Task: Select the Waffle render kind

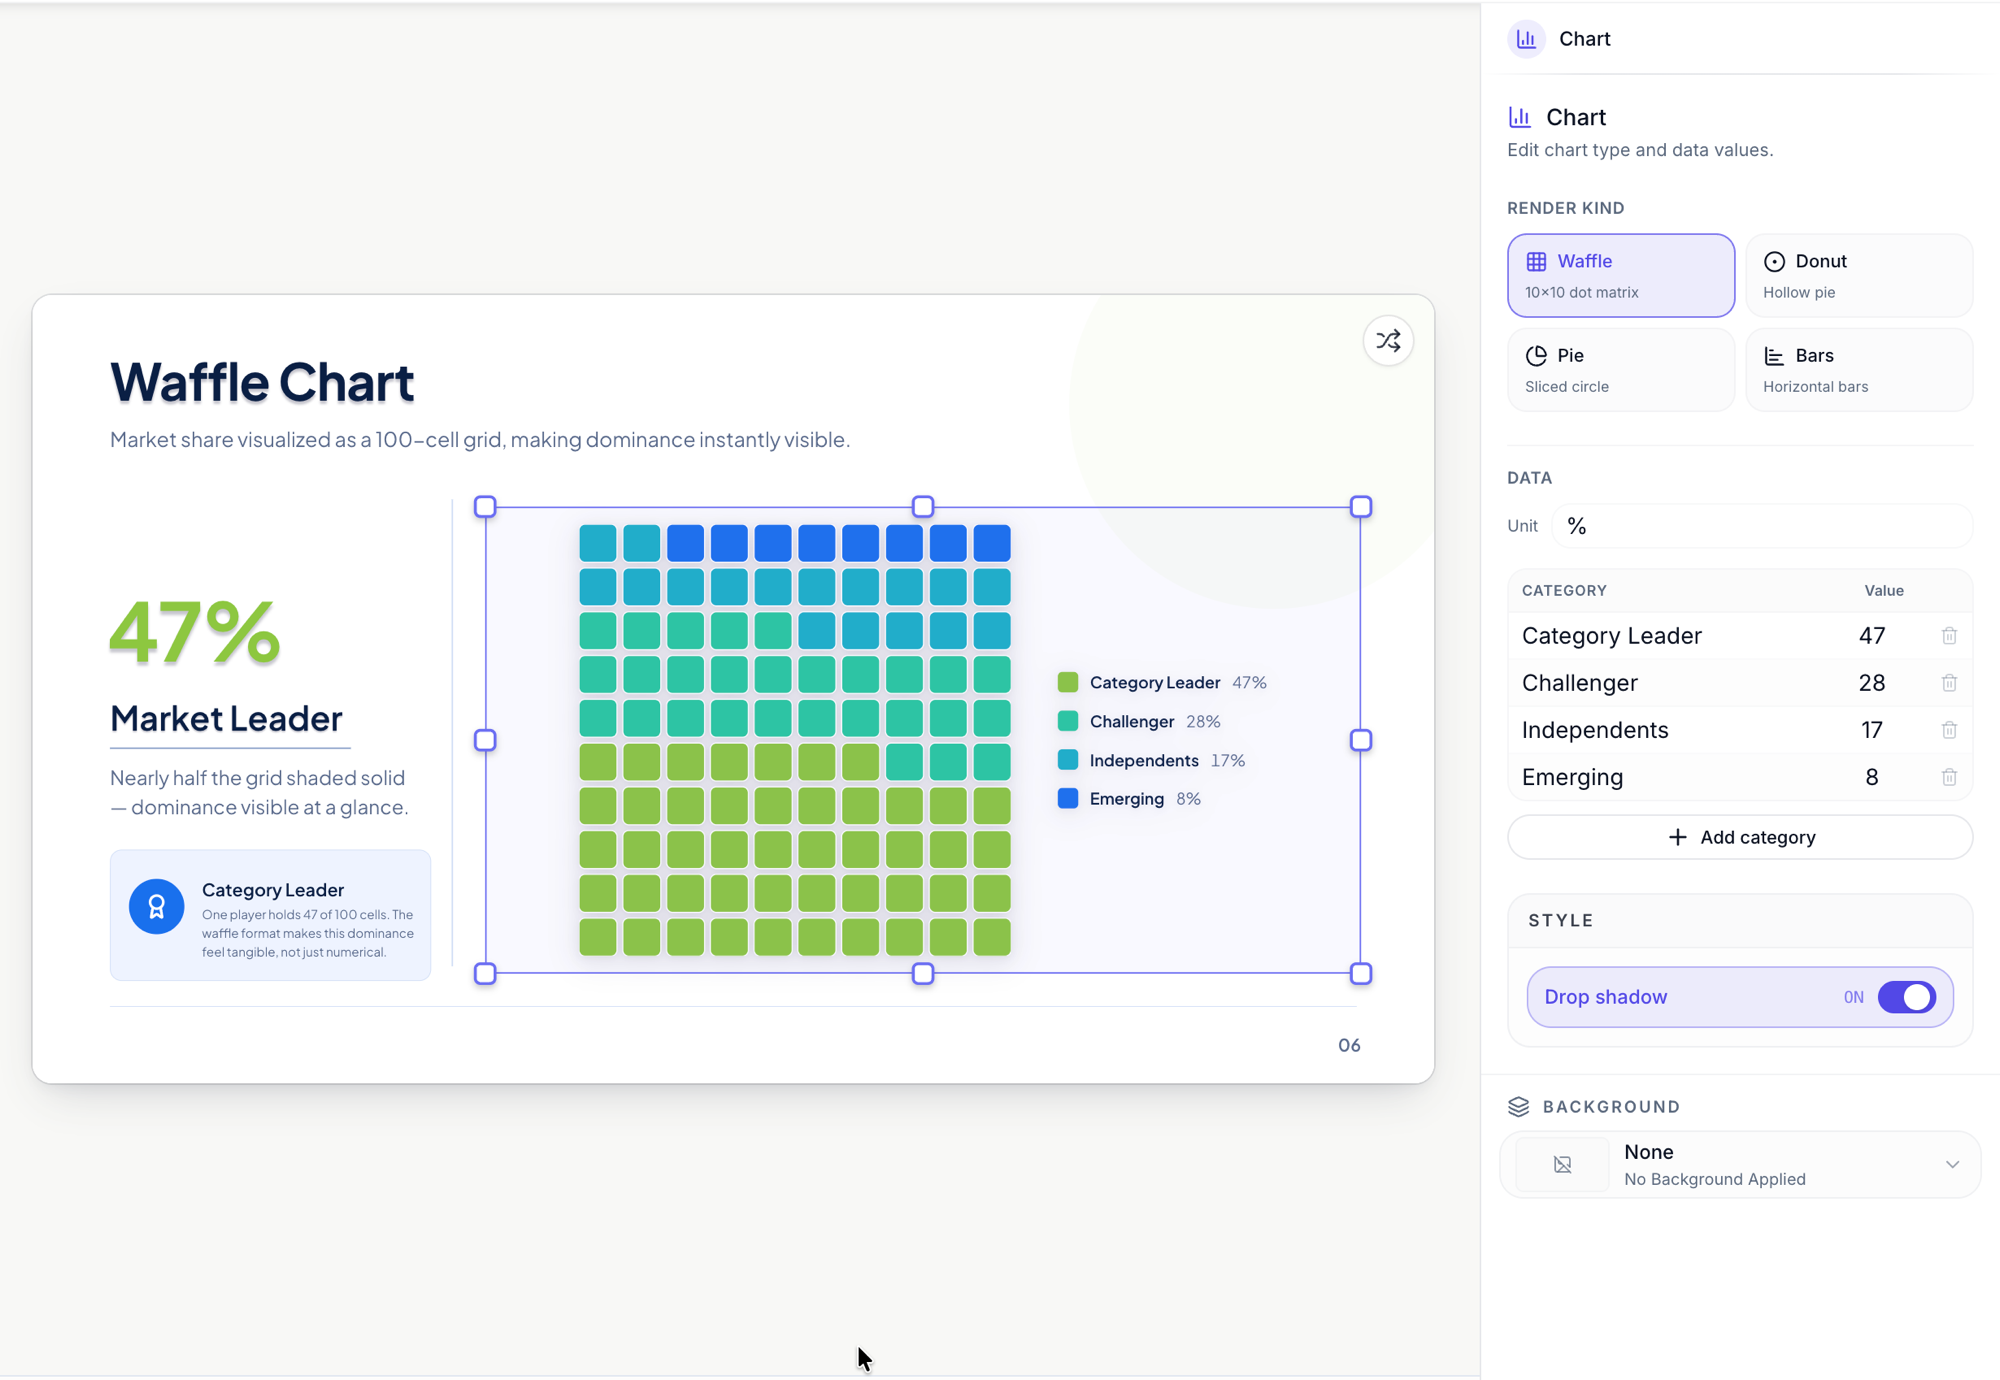Action: 1620,275
